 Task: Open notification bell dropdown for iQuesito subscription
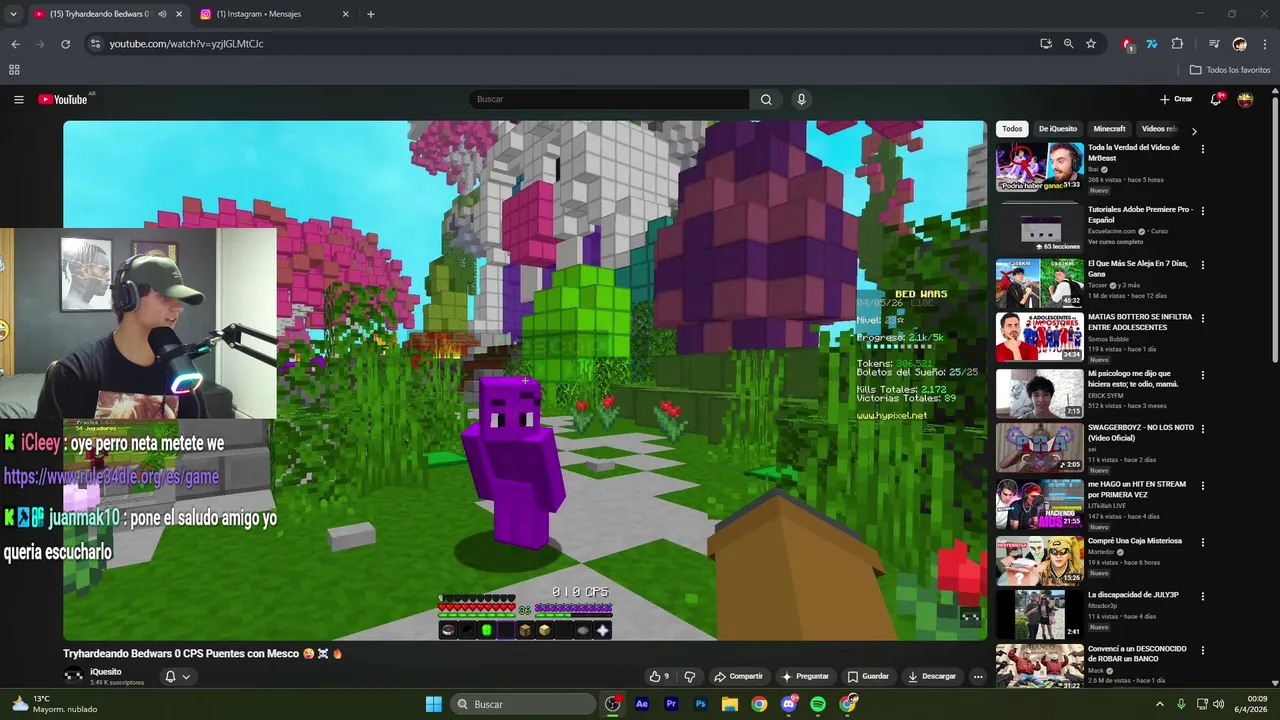(x=177, y=676)
